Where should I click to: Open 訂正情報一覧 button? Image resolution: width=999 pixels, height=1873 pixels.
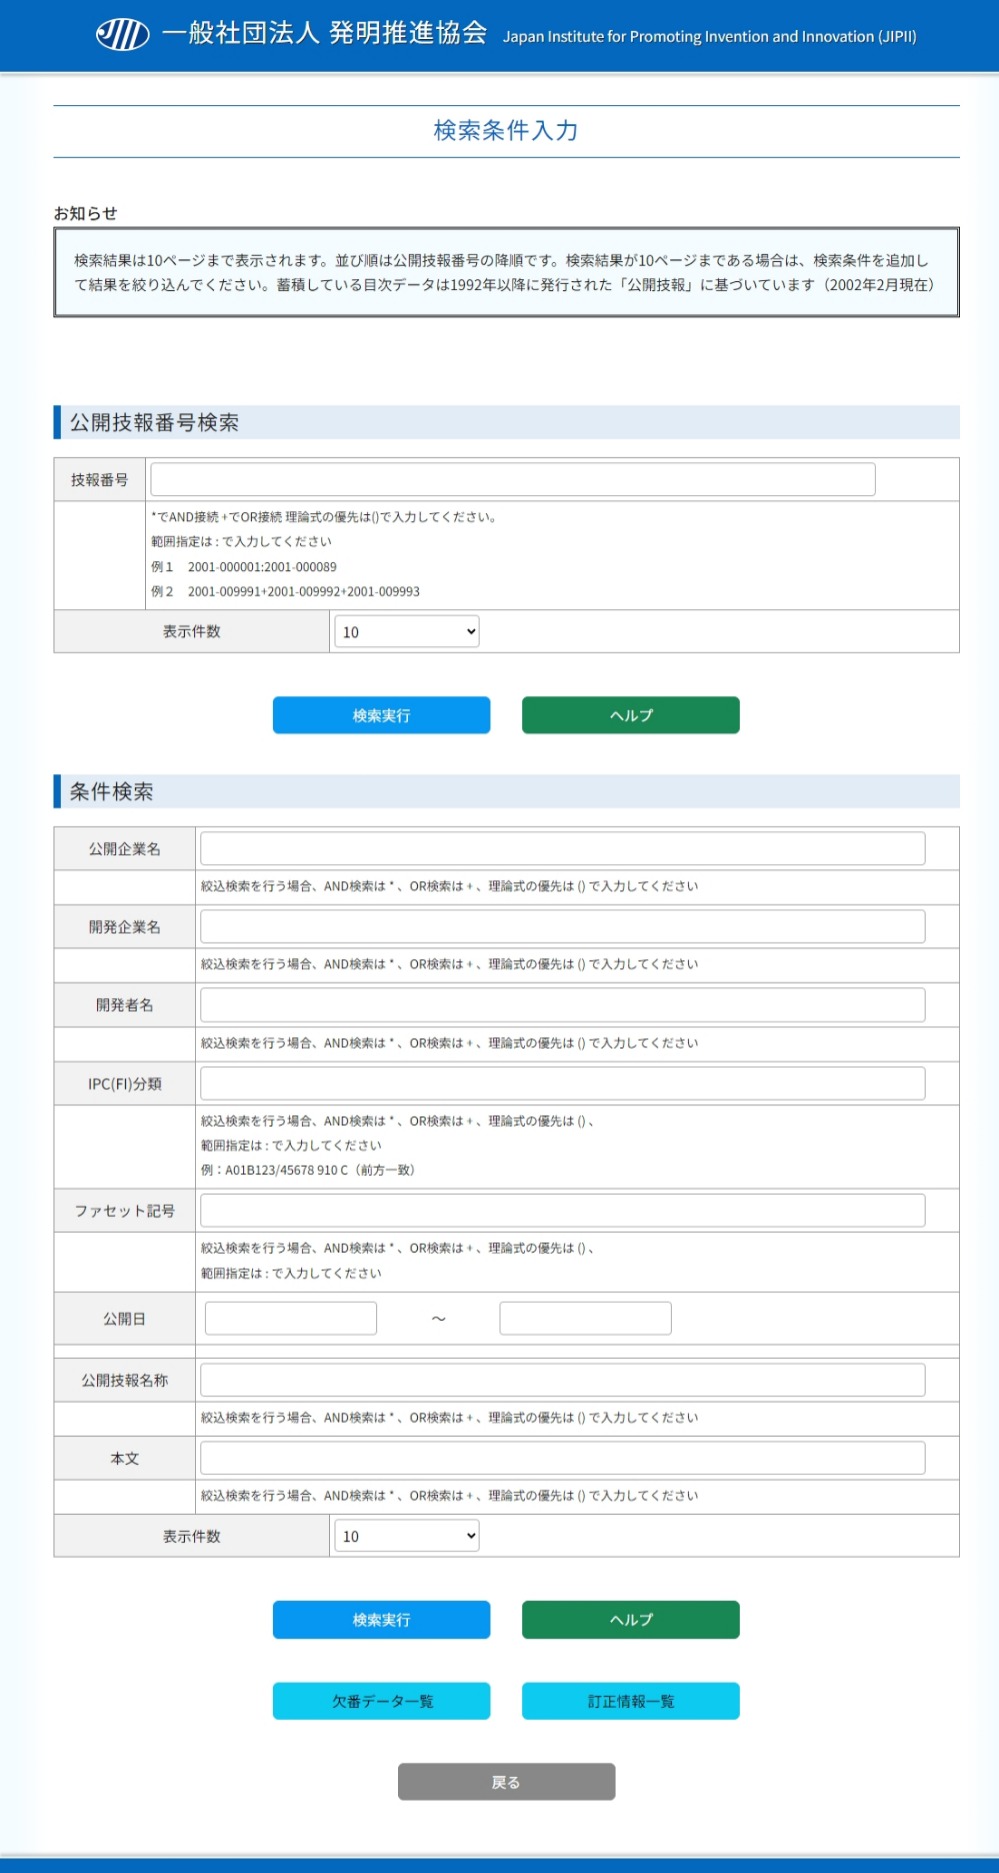pos(630,1701)
